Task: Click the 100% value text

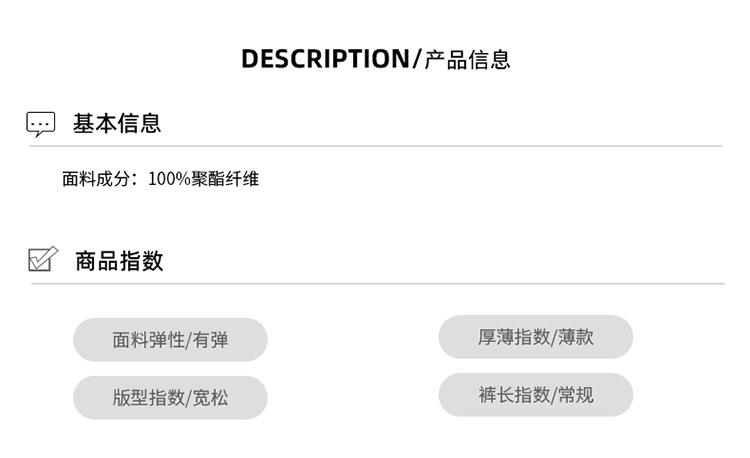Action: coord(169,179)
